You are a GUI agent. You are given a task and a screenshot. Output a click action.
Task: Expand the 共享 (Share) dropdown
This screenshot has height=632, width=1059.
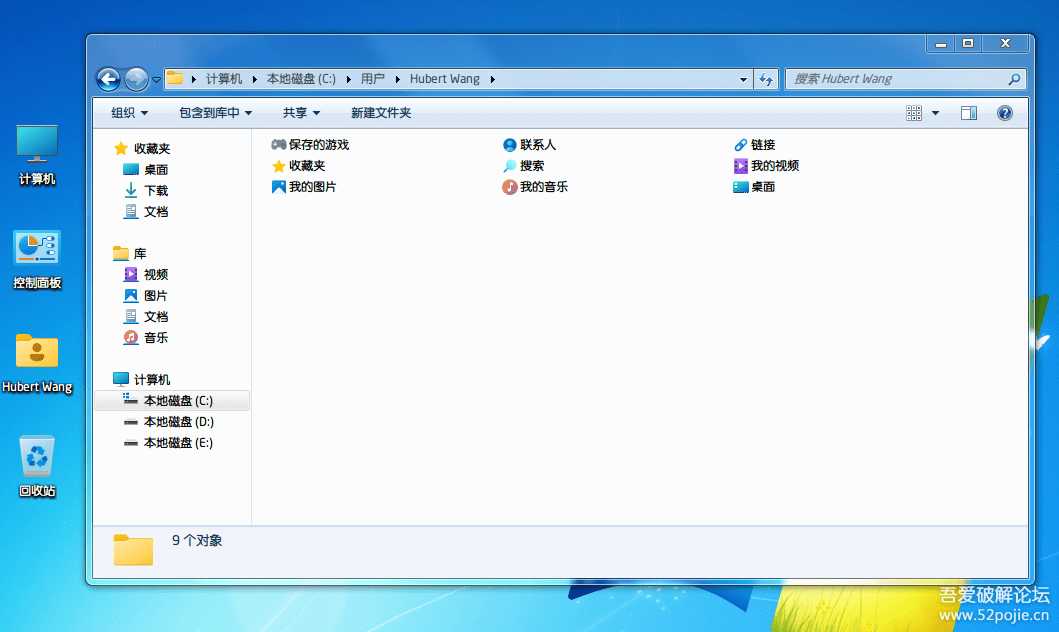[x=298, y=112]
